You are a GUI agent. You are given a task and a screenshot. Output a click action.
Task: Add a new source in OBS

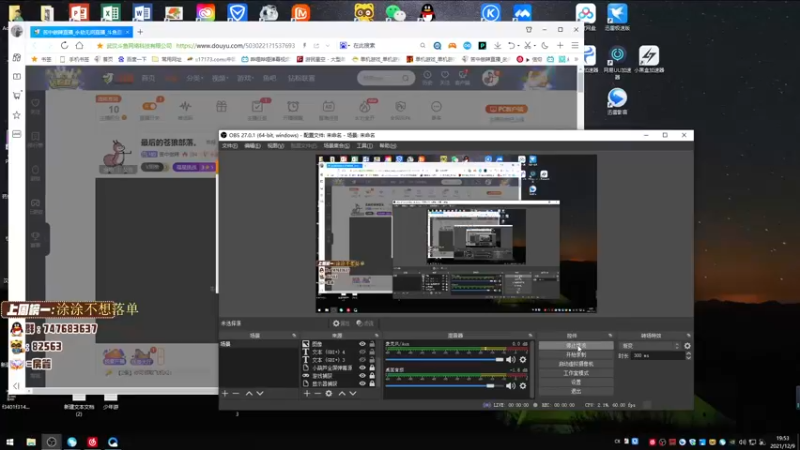307,393
